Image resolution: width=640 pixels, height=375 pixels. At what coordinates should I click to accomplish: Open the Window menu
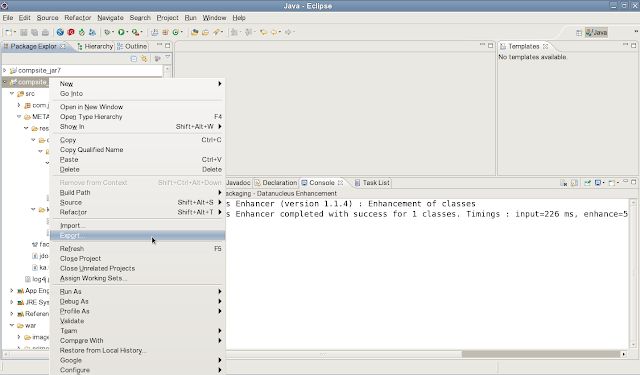point(214,18)
